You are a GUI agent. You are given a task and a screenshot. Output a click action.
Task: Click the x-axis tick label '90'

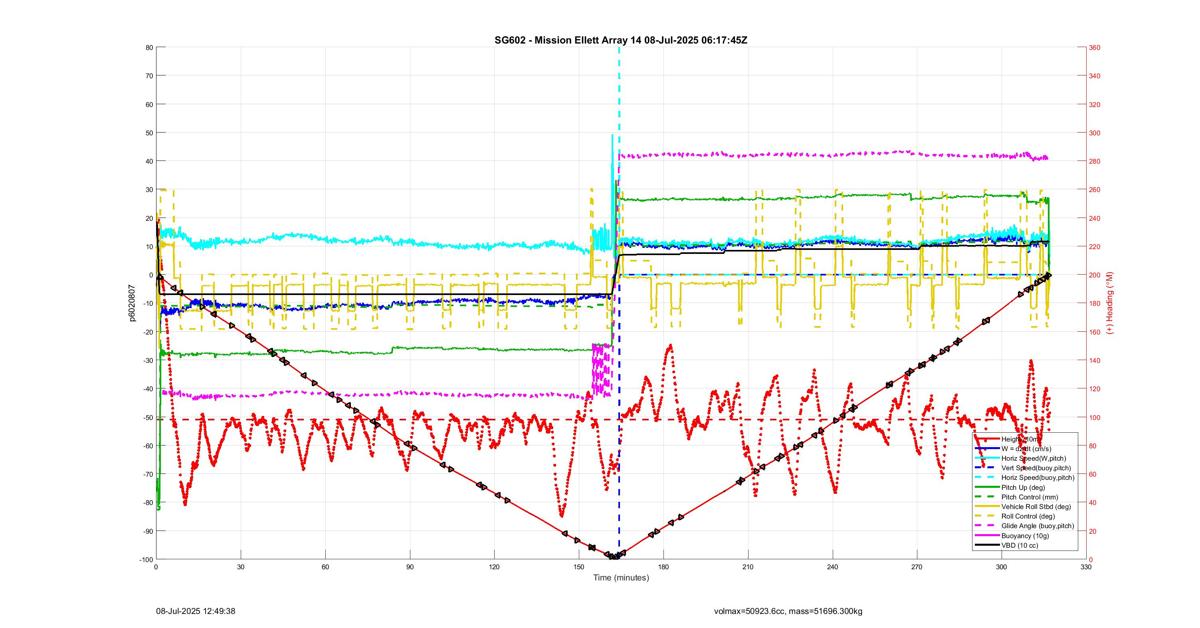pyautogui.click(x=409, y=567)
